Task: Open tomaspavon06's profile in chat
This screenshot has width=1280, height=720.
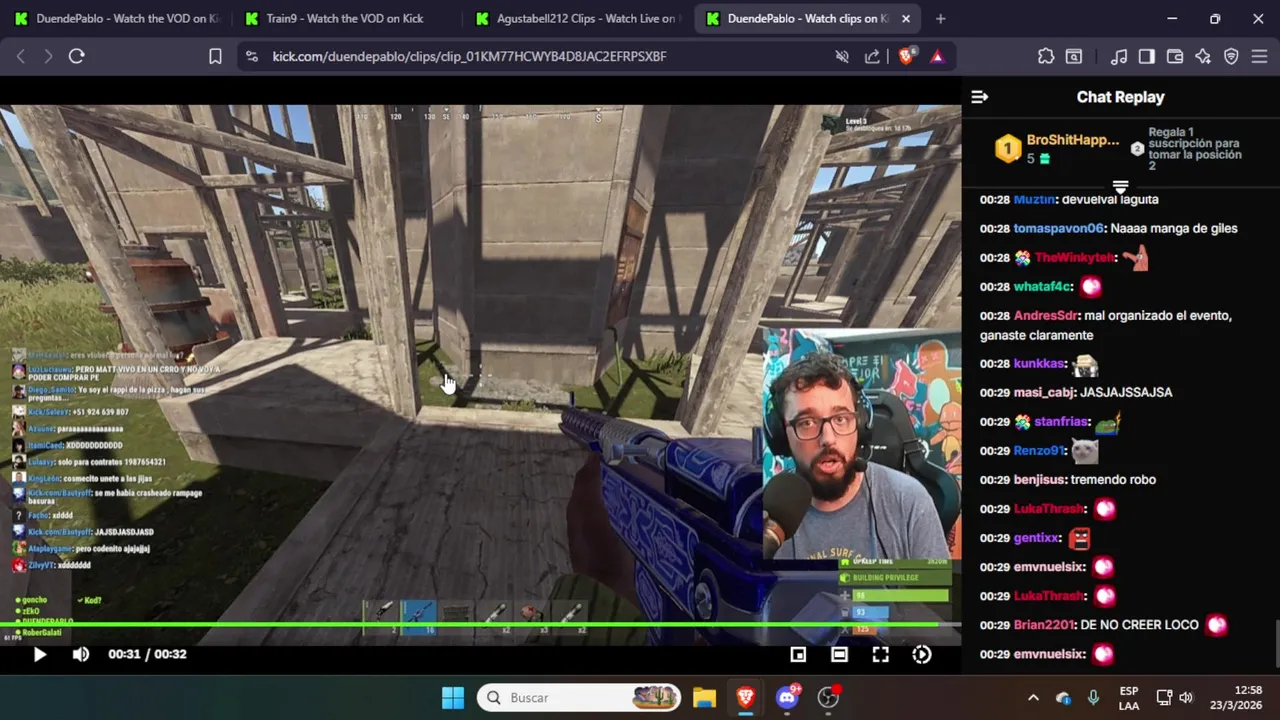Action: tap(1058, 228)
